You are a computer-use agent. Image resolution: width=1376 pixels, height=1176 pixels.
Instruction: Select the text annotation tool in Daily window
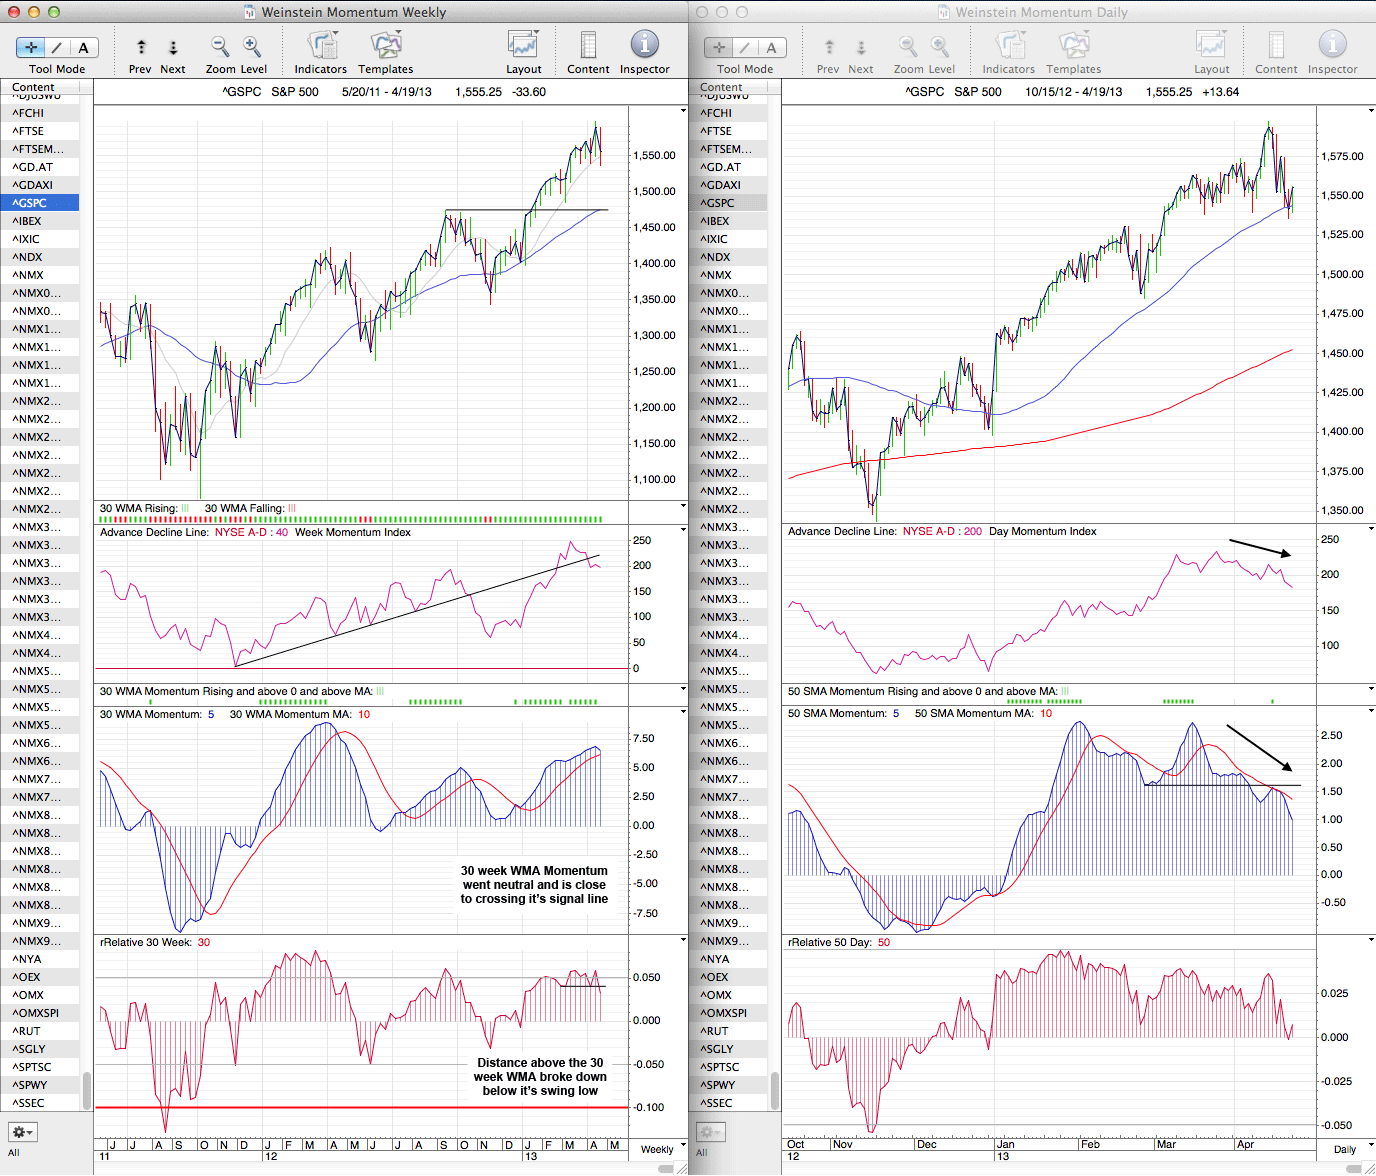point(772,47)
